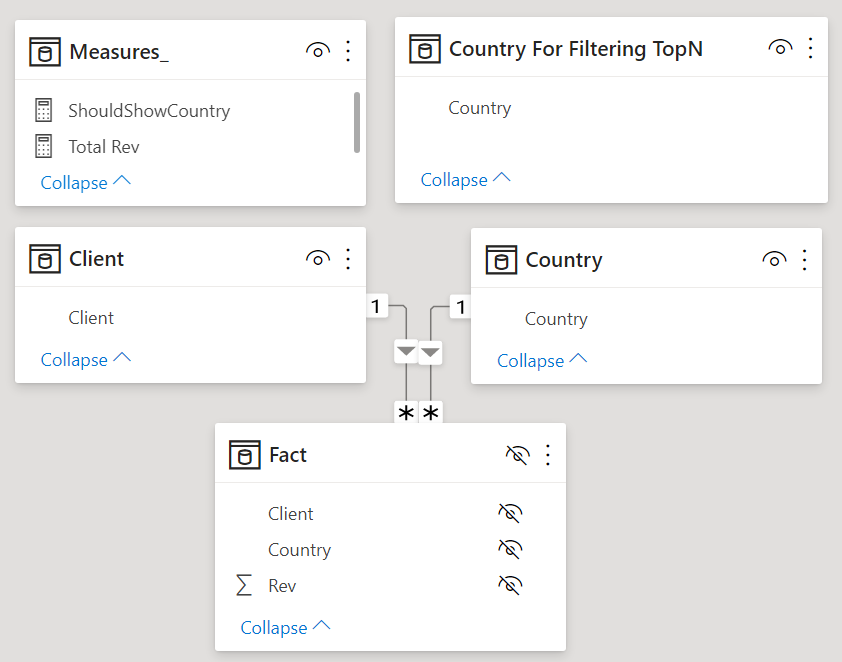Open more options for Client table
The width and height of the screenshot is (842, 662).
(x=348, y=259)
